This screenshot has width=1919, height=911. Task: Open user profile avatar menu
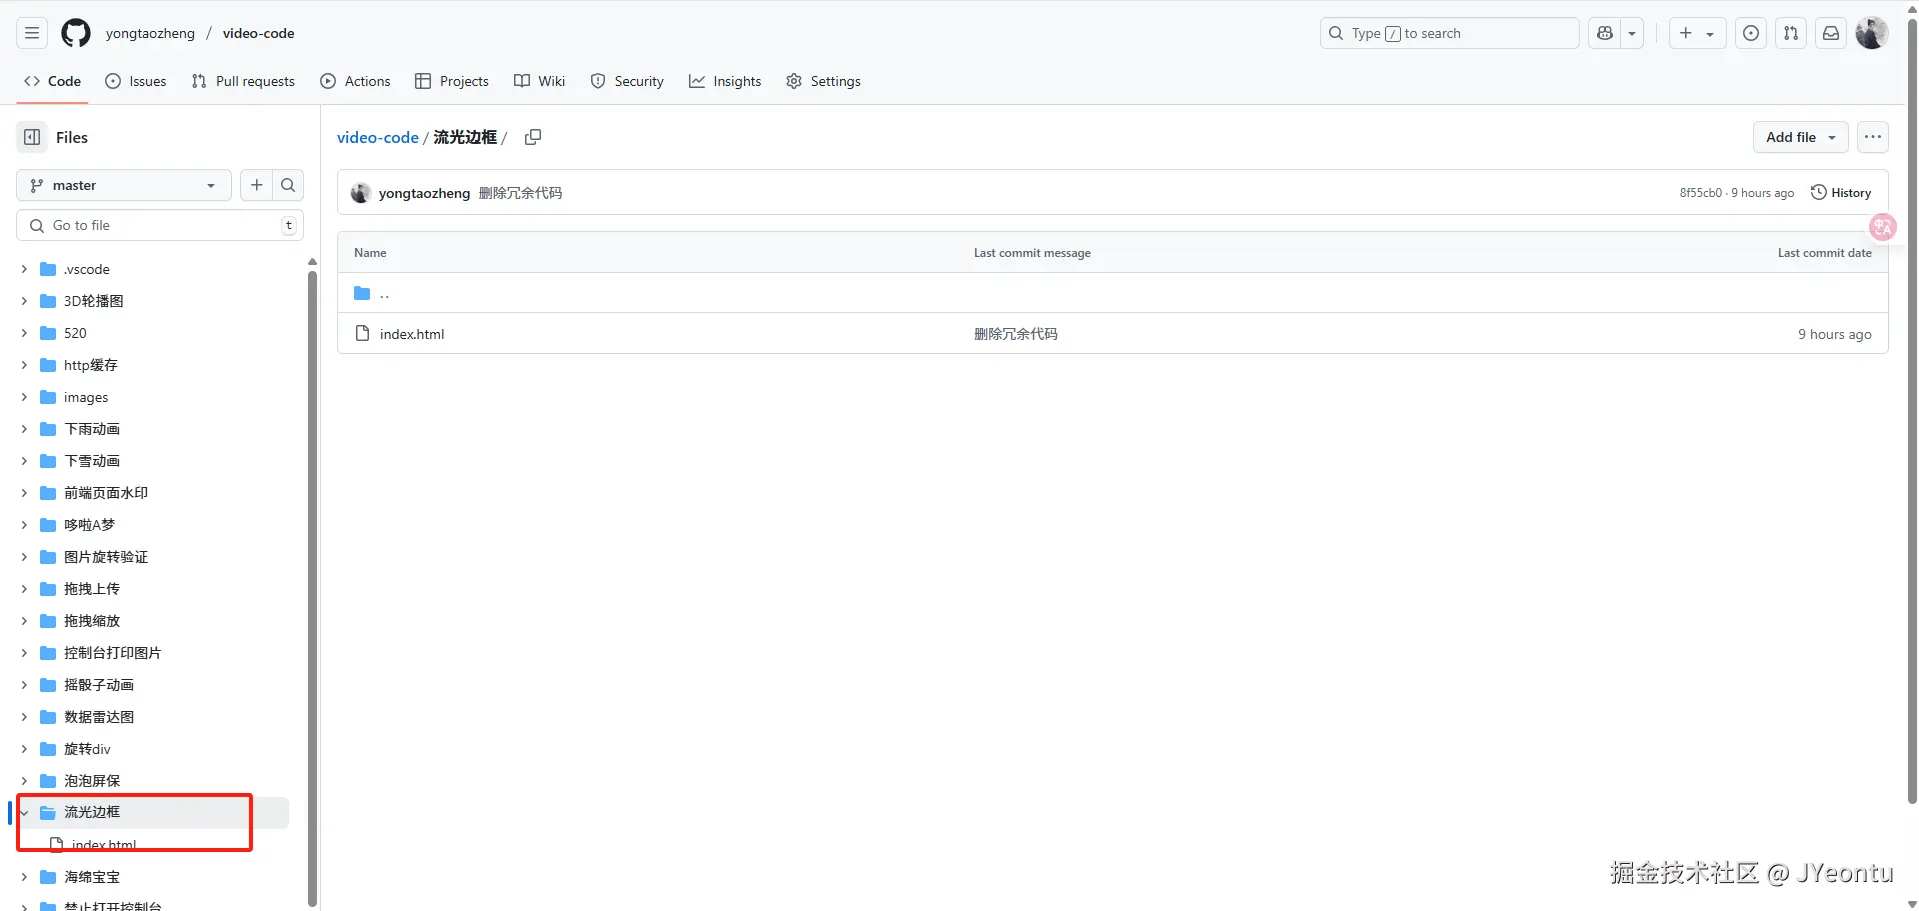tap(1872, 33)
